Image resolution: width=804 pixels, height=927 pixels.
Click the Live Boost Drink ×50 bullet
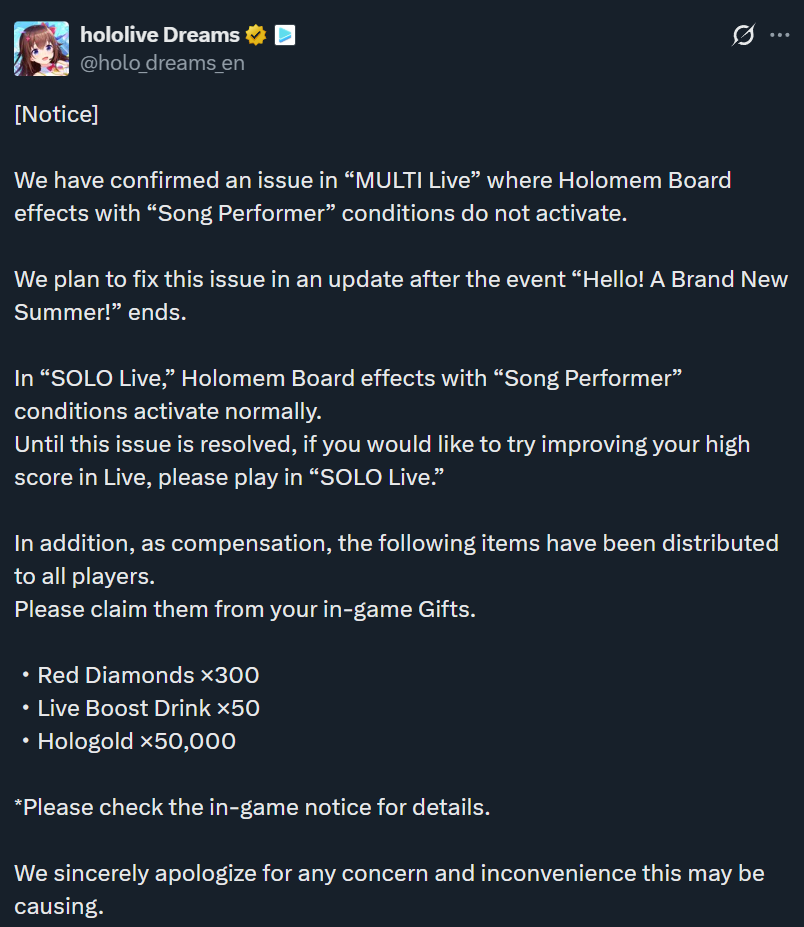click(x=140, y=708)
